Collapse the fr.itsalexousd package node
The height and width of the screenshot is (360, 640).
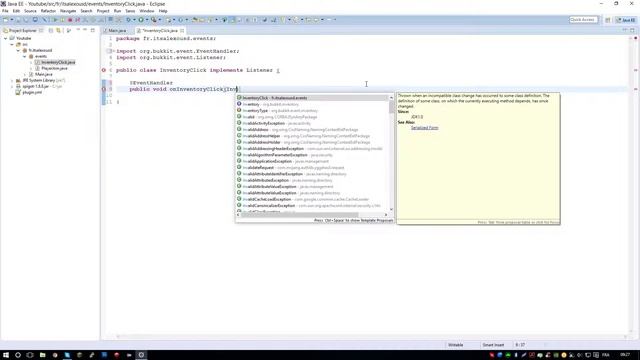click(18, 50)
